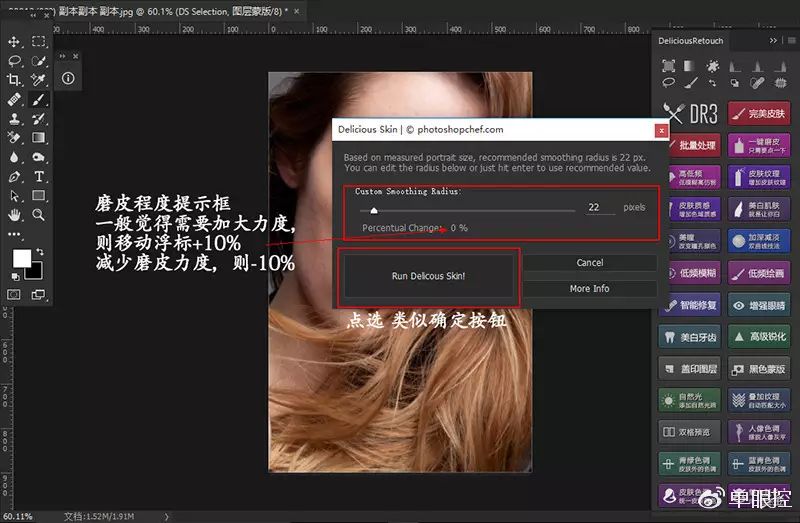Open the DeliciousRetouch panel menu

coord(791,40)
